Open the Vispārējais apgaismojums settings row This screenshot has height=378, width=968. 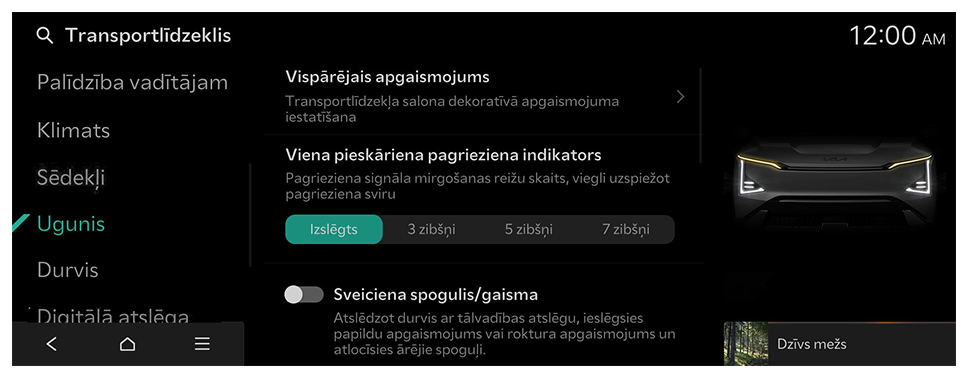pos(483,97)
